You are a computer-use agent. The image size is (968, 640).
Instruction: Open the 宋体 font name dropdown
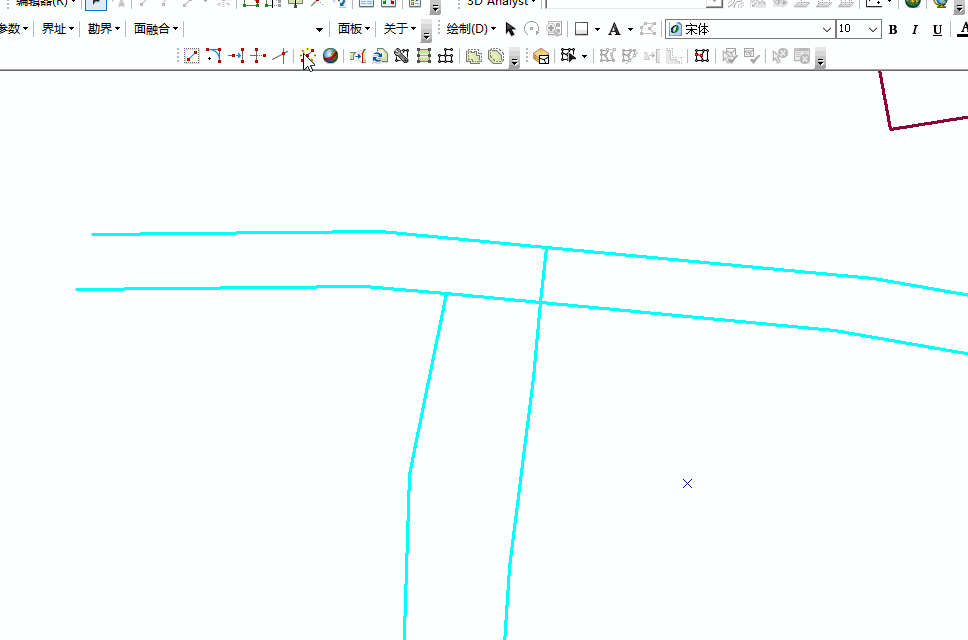[x=826, y=30]
